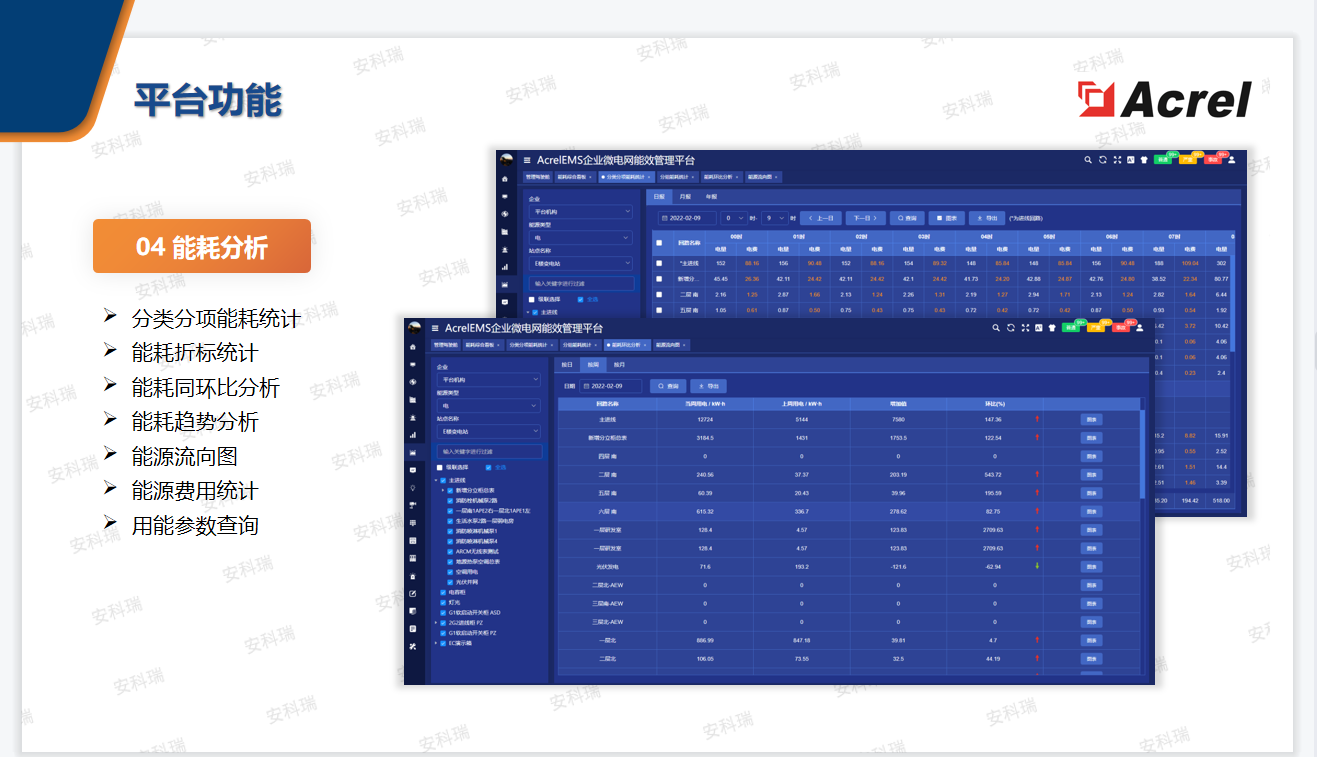The height and width of the screenshot is (757, 1317).
Task: Click home icon in front window sidebar
Action: 413,347
